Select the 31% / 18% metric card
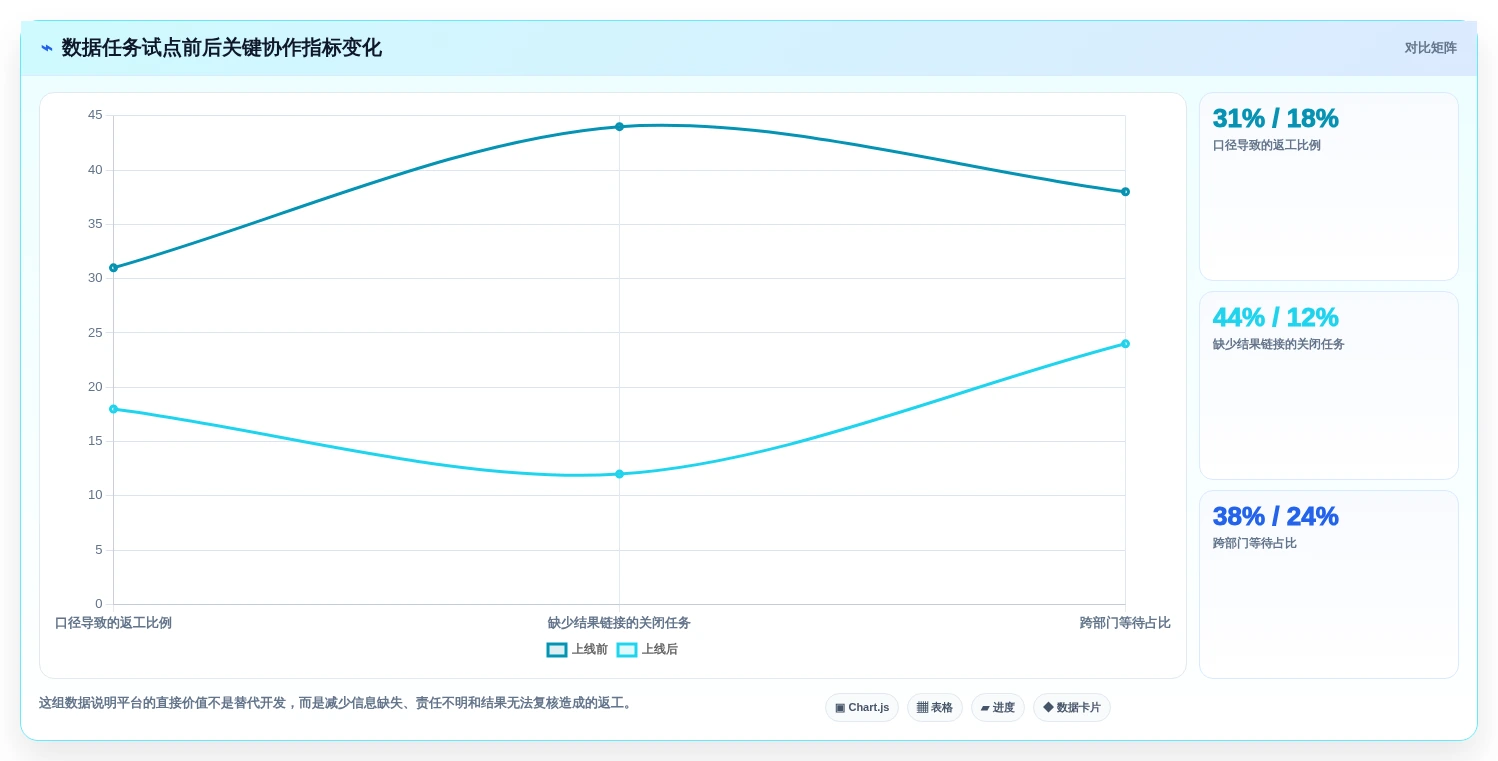Image resolution: width=1498 pixels, height=761 pixels. [1329, 187]
